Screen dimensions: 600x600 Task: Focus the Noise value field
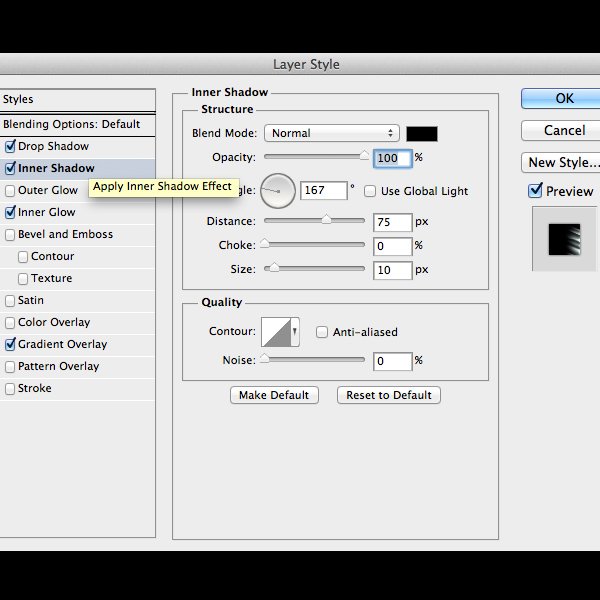393,361
